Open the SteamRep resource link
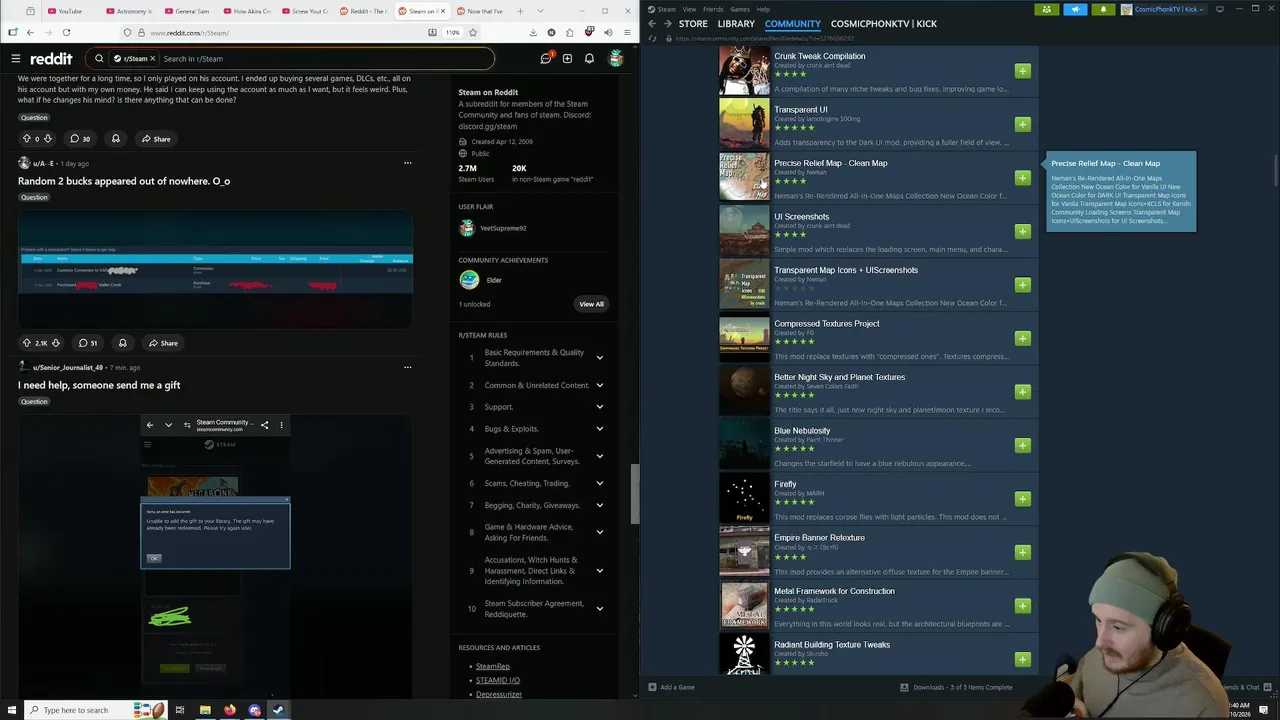This screenshot has width=1280, height=720. point(492,666)
